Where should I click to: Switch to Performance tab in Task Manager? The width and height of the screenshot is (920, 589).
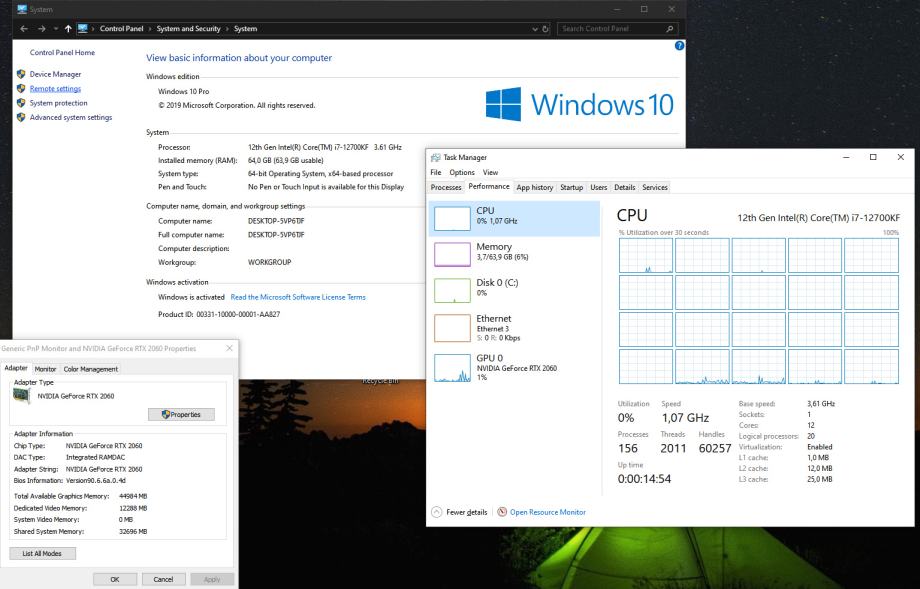pos(489,187)
